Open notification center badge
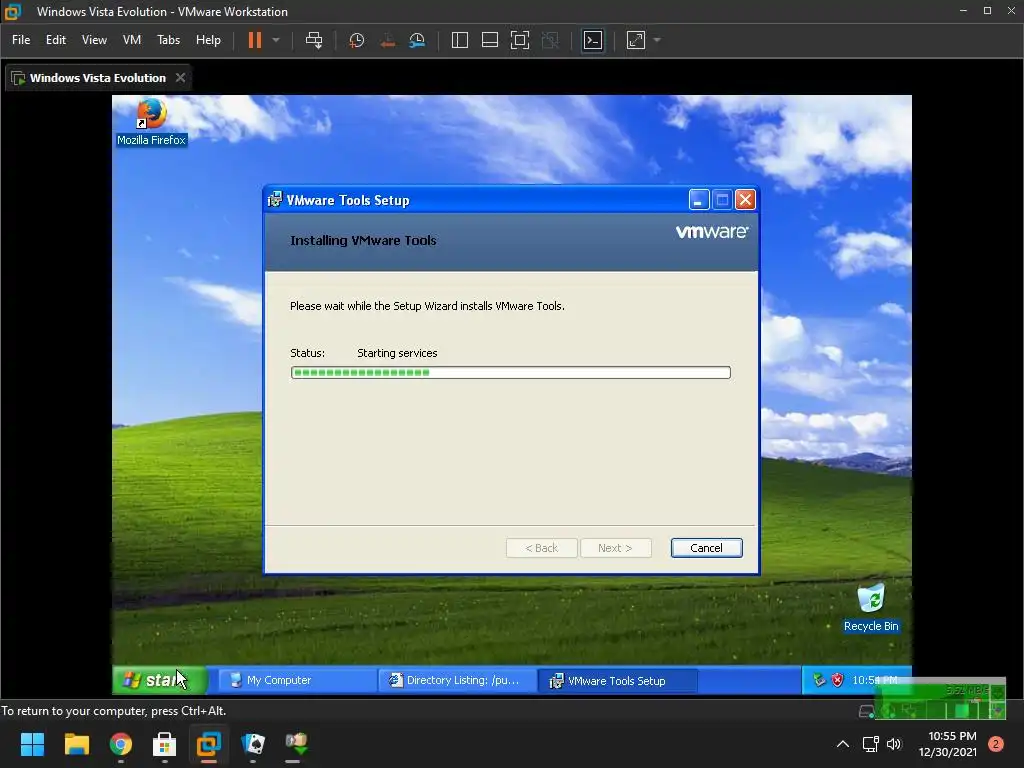 coord(996,744)
